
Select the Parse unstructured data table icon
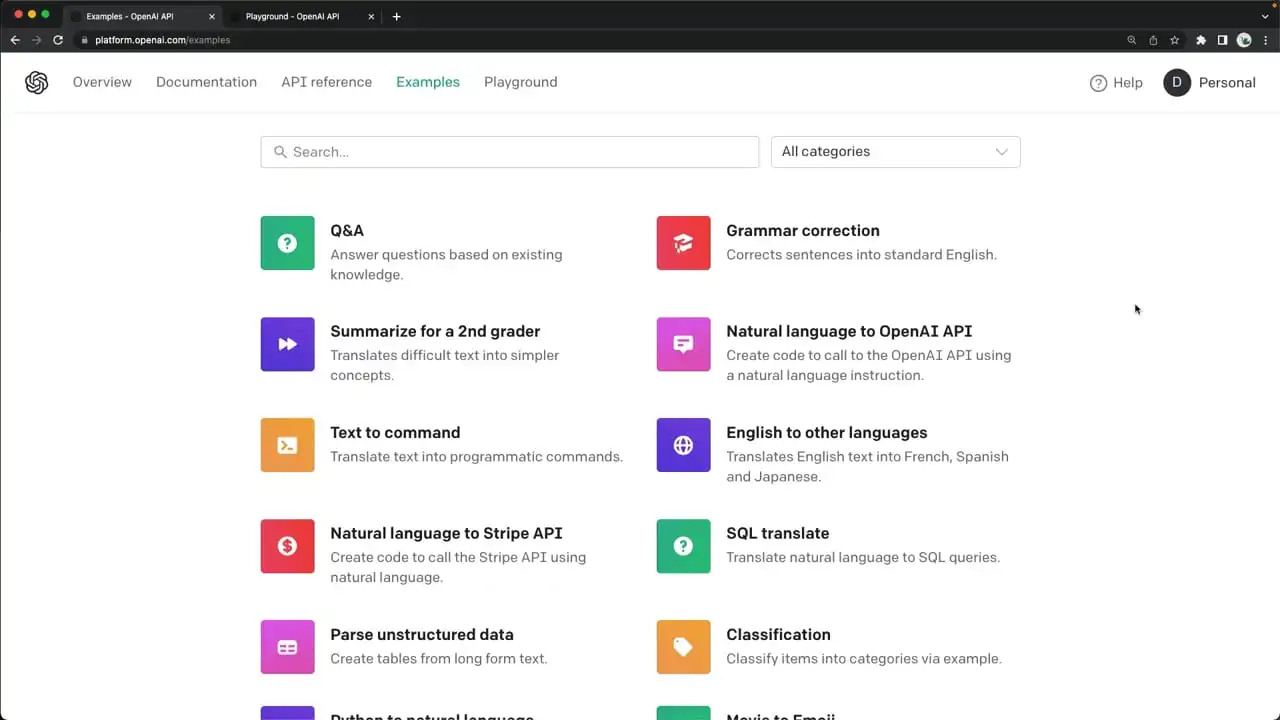pyautogui.click(x=287, y=647)
